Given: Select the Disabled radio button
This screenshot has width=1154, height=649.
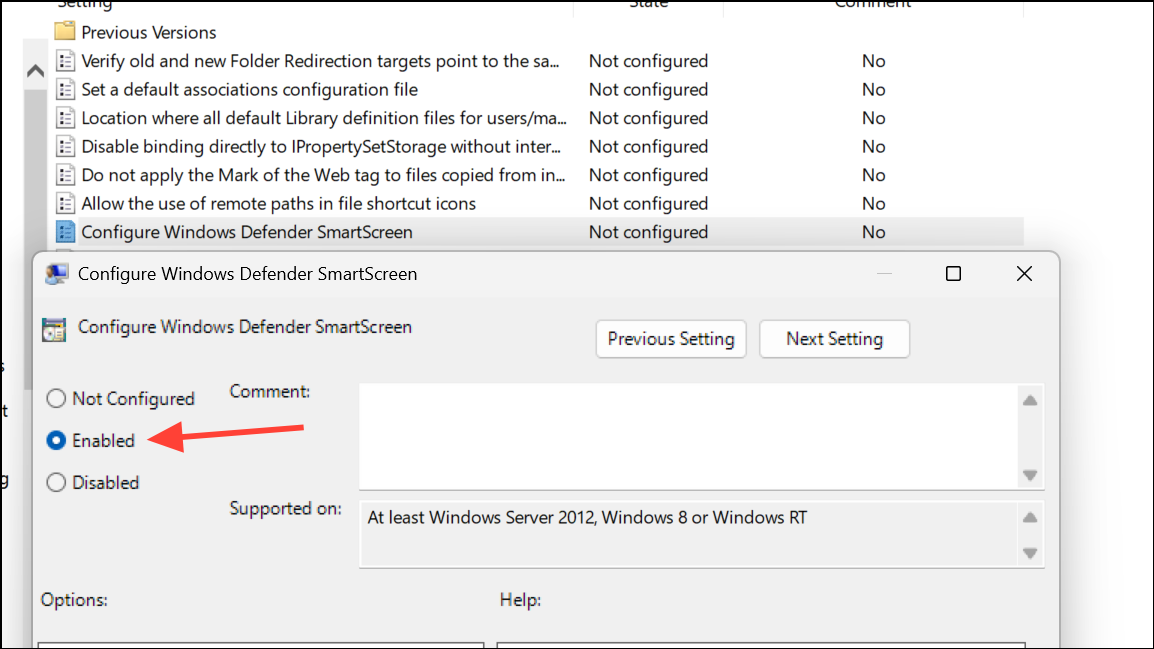Looking at the screenshot, I should coord(56,482).
